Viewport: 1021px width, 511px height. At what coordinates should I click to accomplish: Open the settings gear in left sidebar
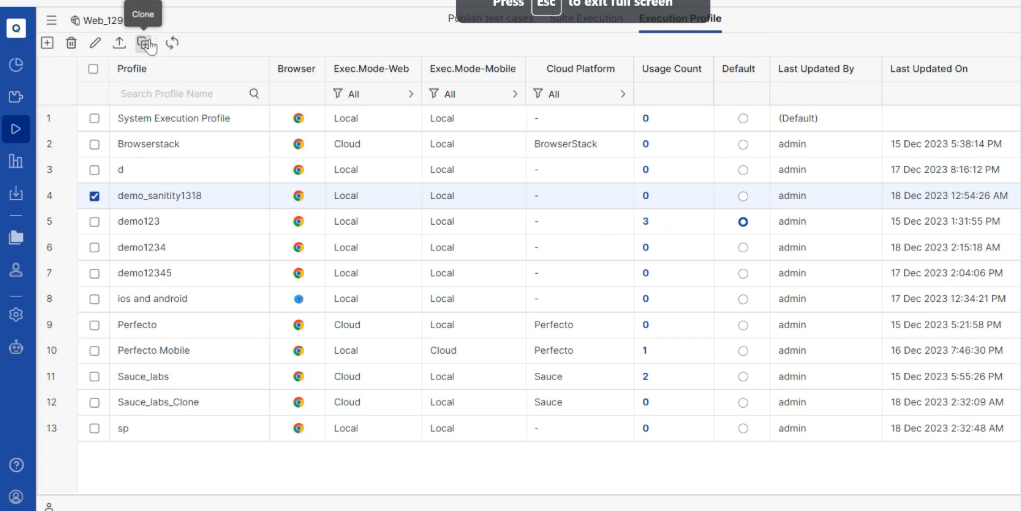[x=16, y=314]
